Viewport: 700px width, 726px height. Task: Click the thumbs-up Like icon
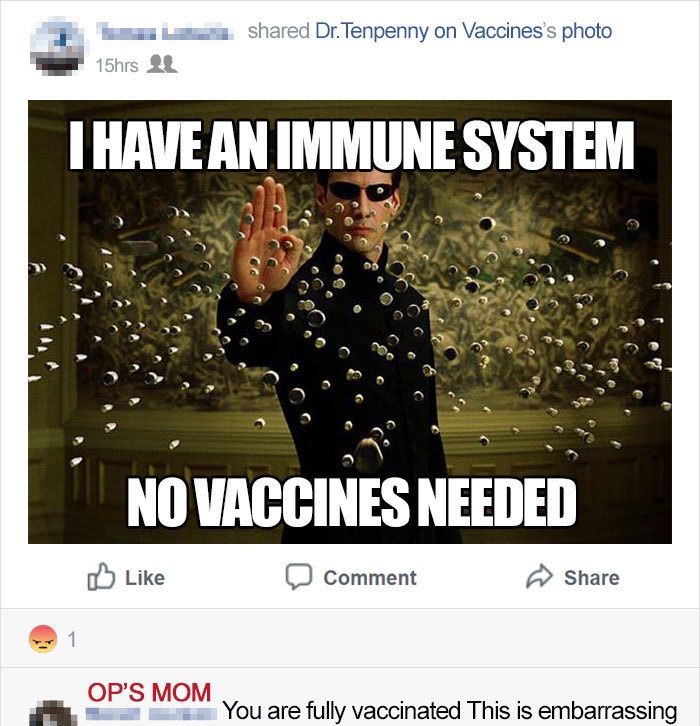point(101,576)
